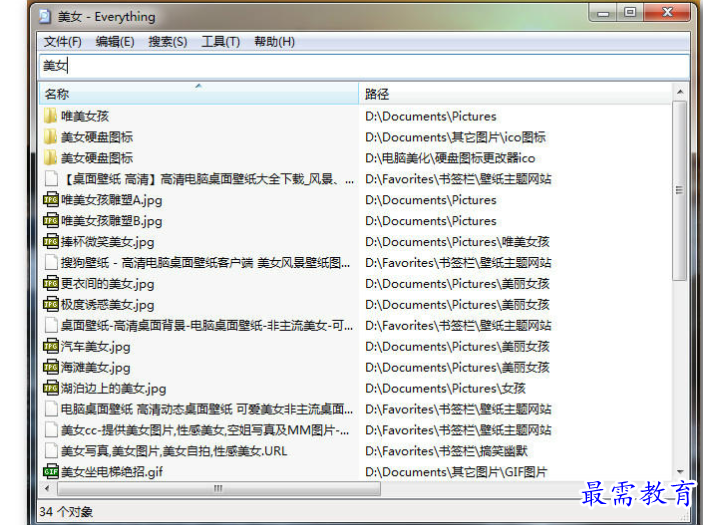This screenshot has height=525, width=703.
Task: Click JPG icon of 极度诱惑美女.jpg
Action: tap(51, 304)
